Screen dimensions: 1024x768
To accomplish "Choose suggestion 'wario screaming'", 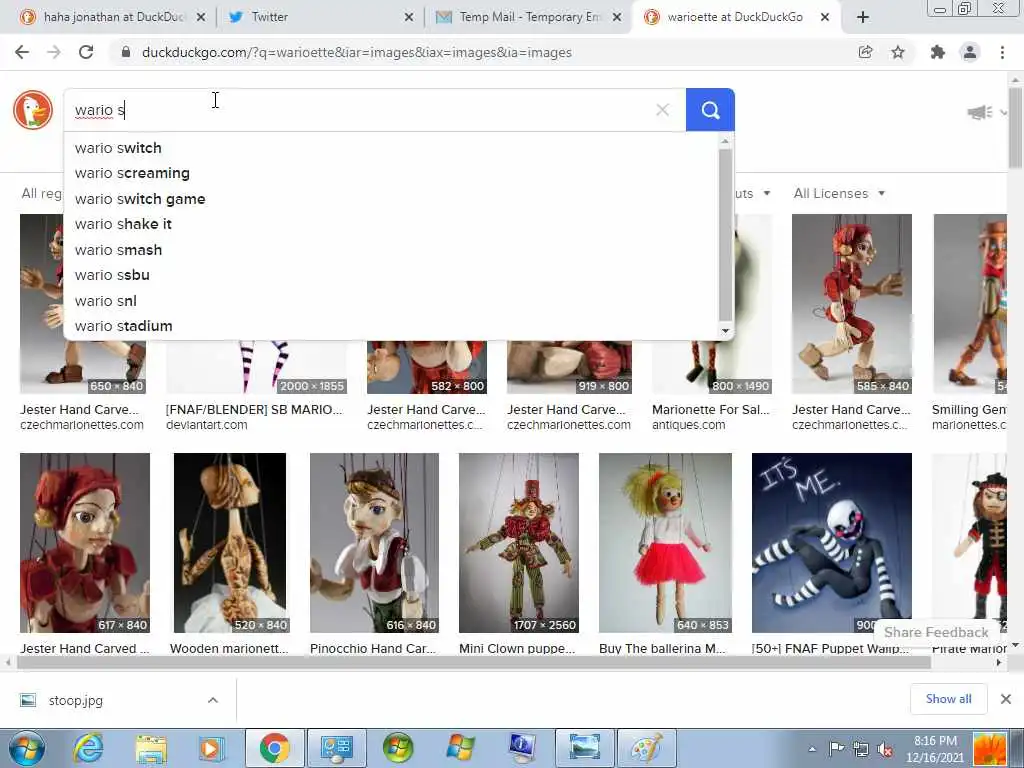I will pyautogui.click(x=392, y=173).
